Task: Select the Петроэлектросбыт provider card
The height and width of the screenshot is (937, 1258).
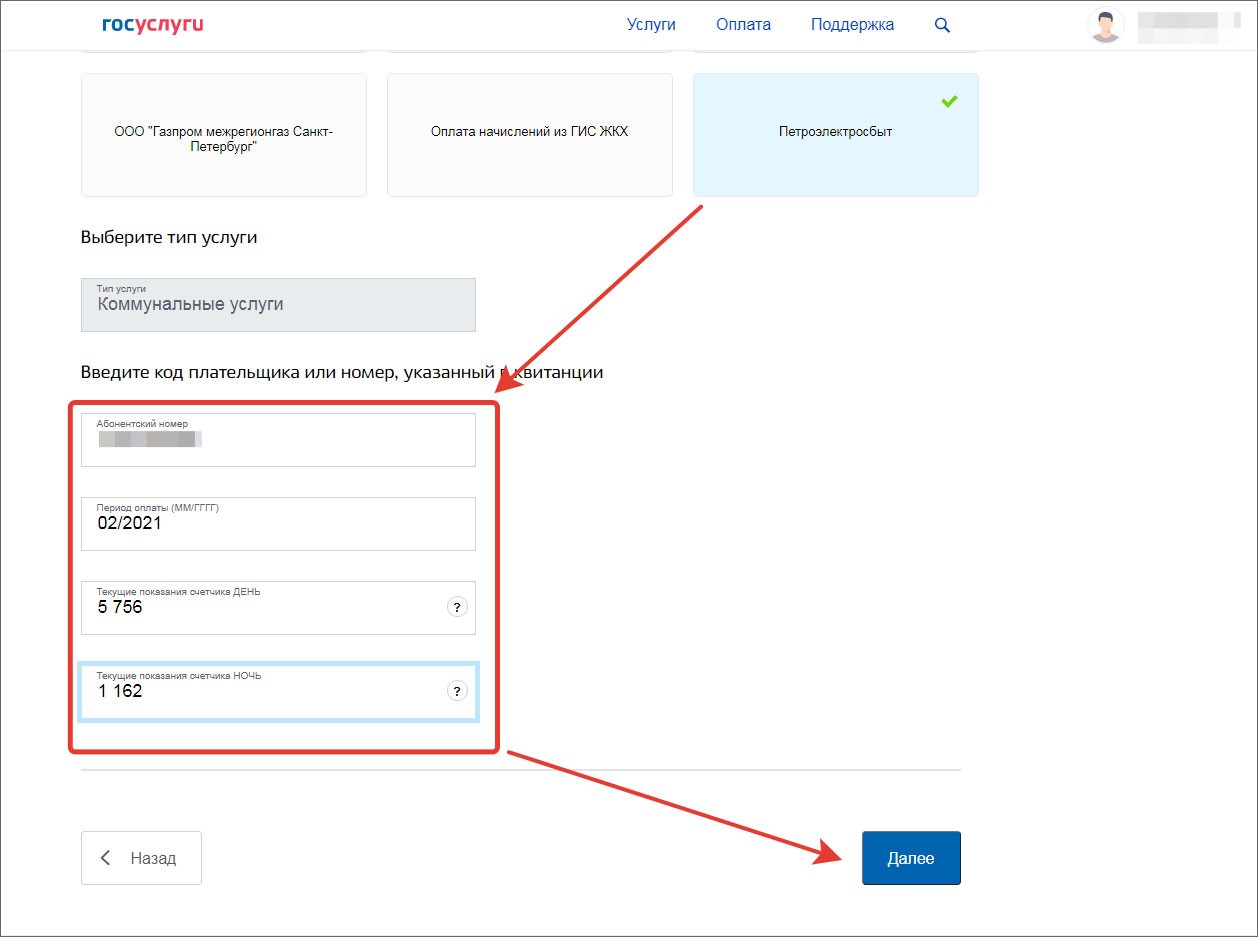Action: click(x=835, y=135)
